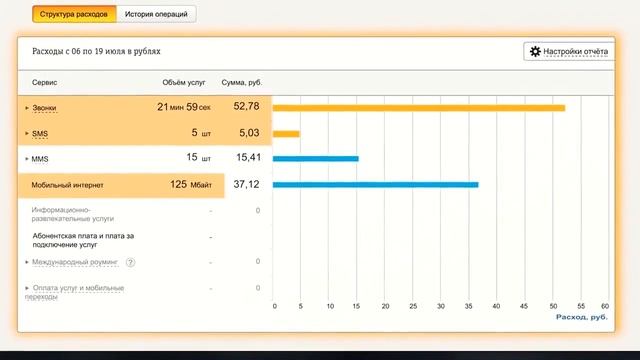This screenshot has height=360, width=640.
Task: Expand the Международный роуминг row arrow
Action: (27, 262)
